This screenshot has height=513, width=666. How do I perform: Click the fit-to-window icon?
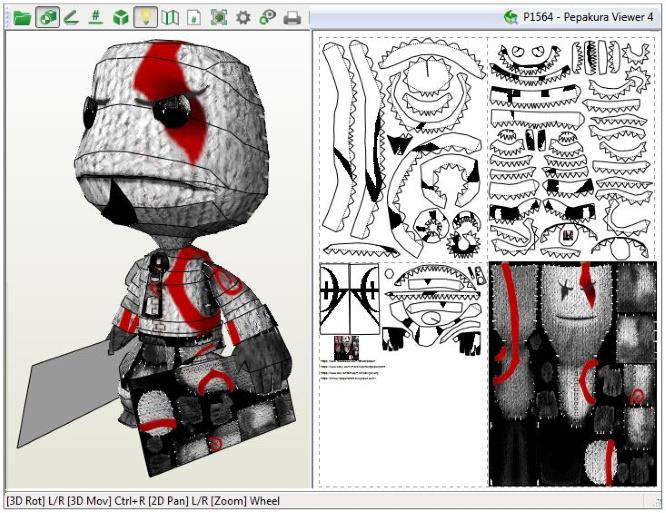coord(219,18)
